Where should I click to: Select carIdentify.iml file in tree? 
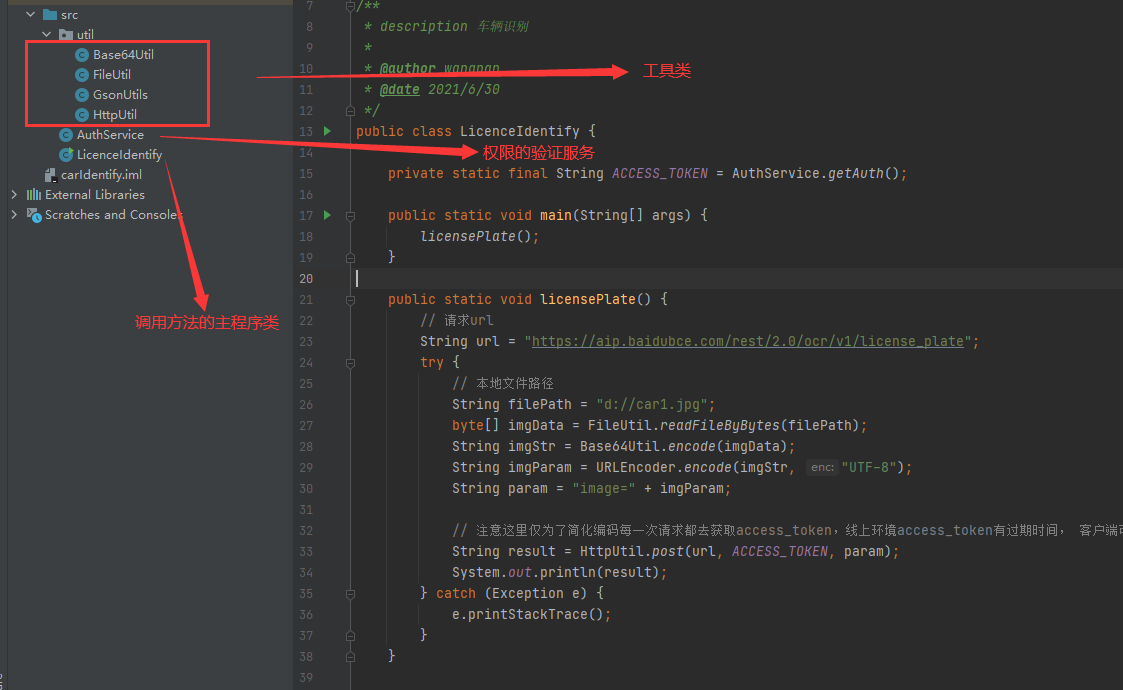pos(101,175)
